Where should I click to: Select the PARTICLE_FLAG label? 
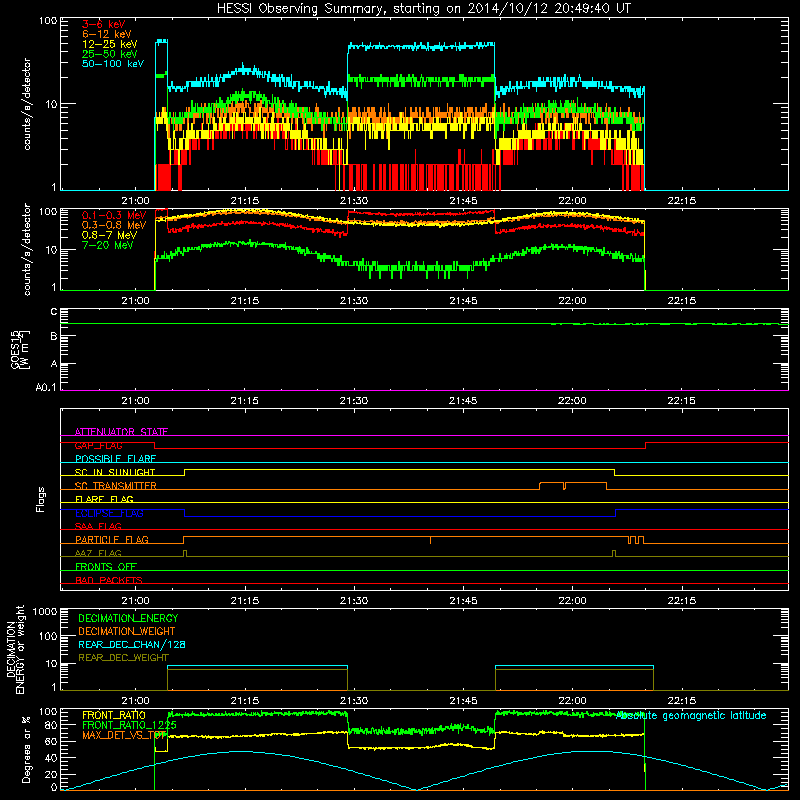click(112, 540)
